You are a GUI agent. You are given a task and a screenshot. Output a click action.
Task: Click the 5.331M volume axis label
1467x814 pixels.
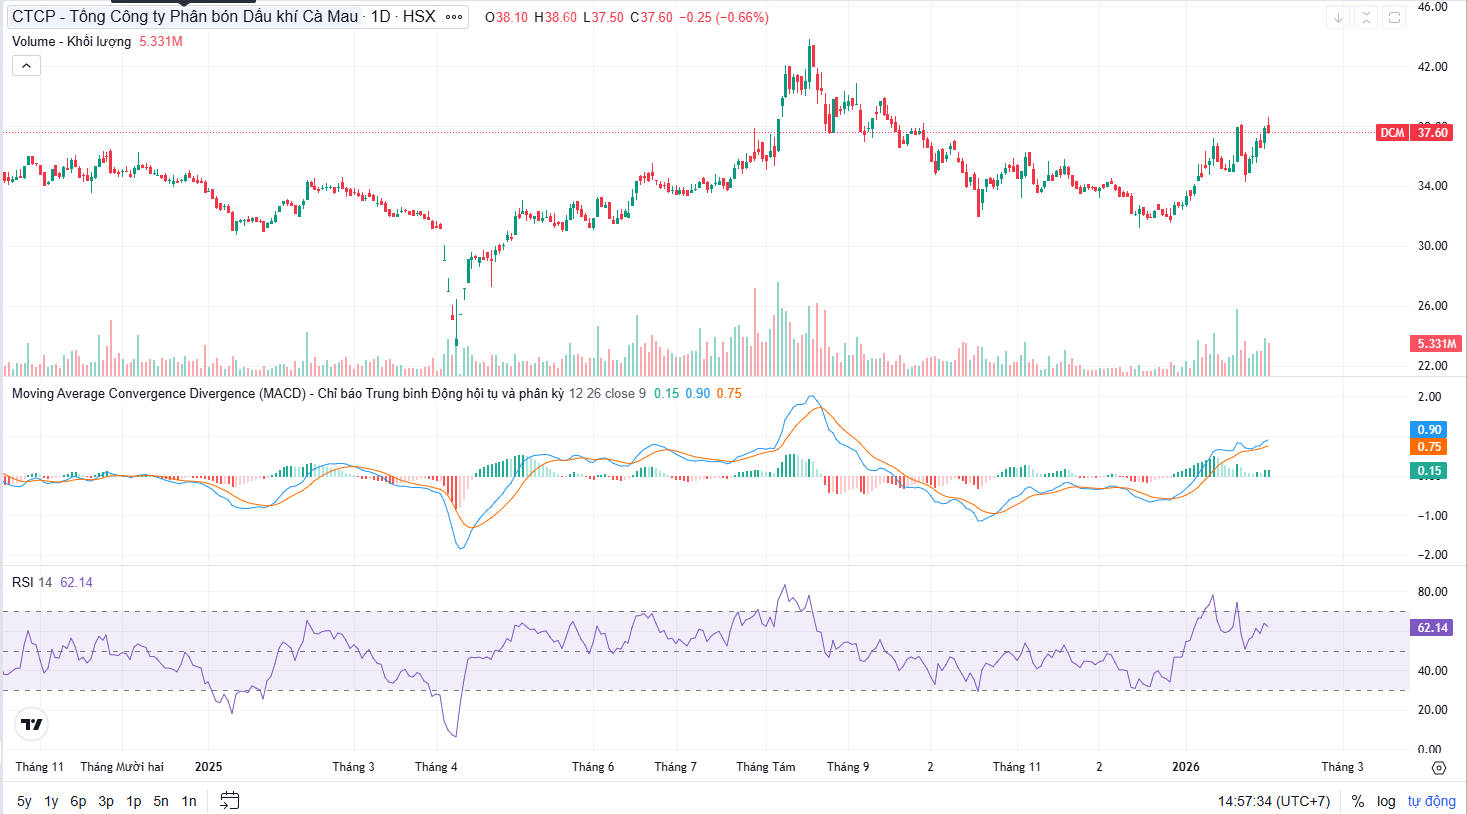[x=1436, y=343]
